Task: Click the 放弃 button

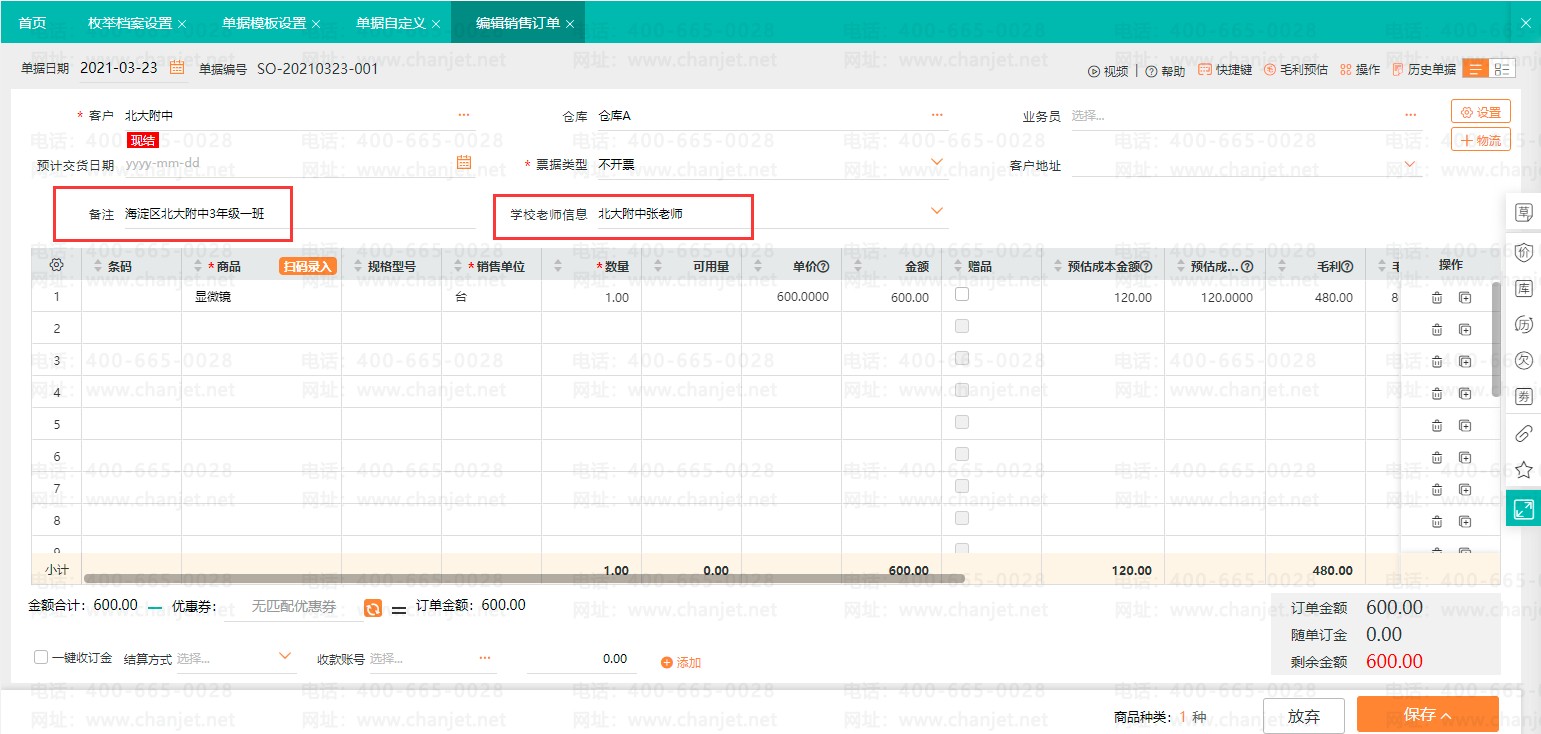Action: [1303, 716]
